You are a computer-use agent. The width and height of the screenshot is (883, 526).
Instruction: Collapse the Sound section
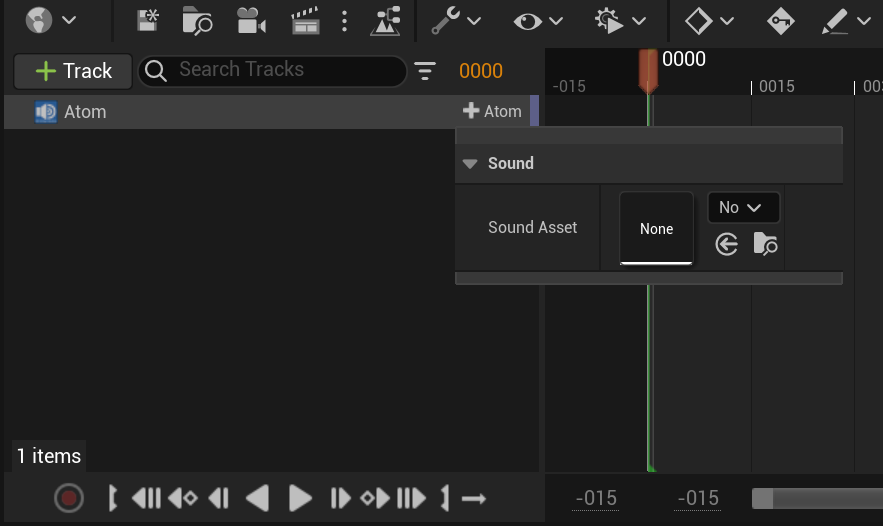[470, 164]
